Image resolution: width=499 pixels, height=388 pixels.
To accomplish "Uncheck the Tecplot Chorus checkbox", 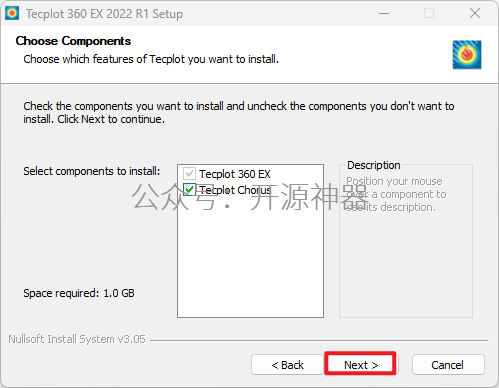I will pos(189,189).
